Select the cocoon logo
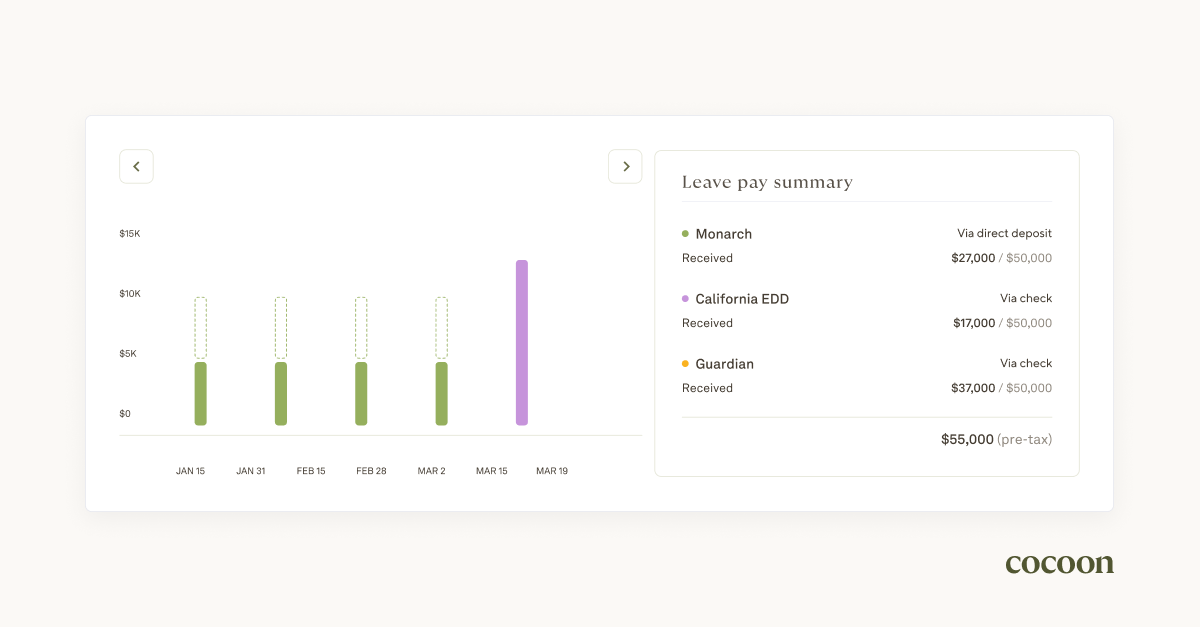 point(1059,563)
